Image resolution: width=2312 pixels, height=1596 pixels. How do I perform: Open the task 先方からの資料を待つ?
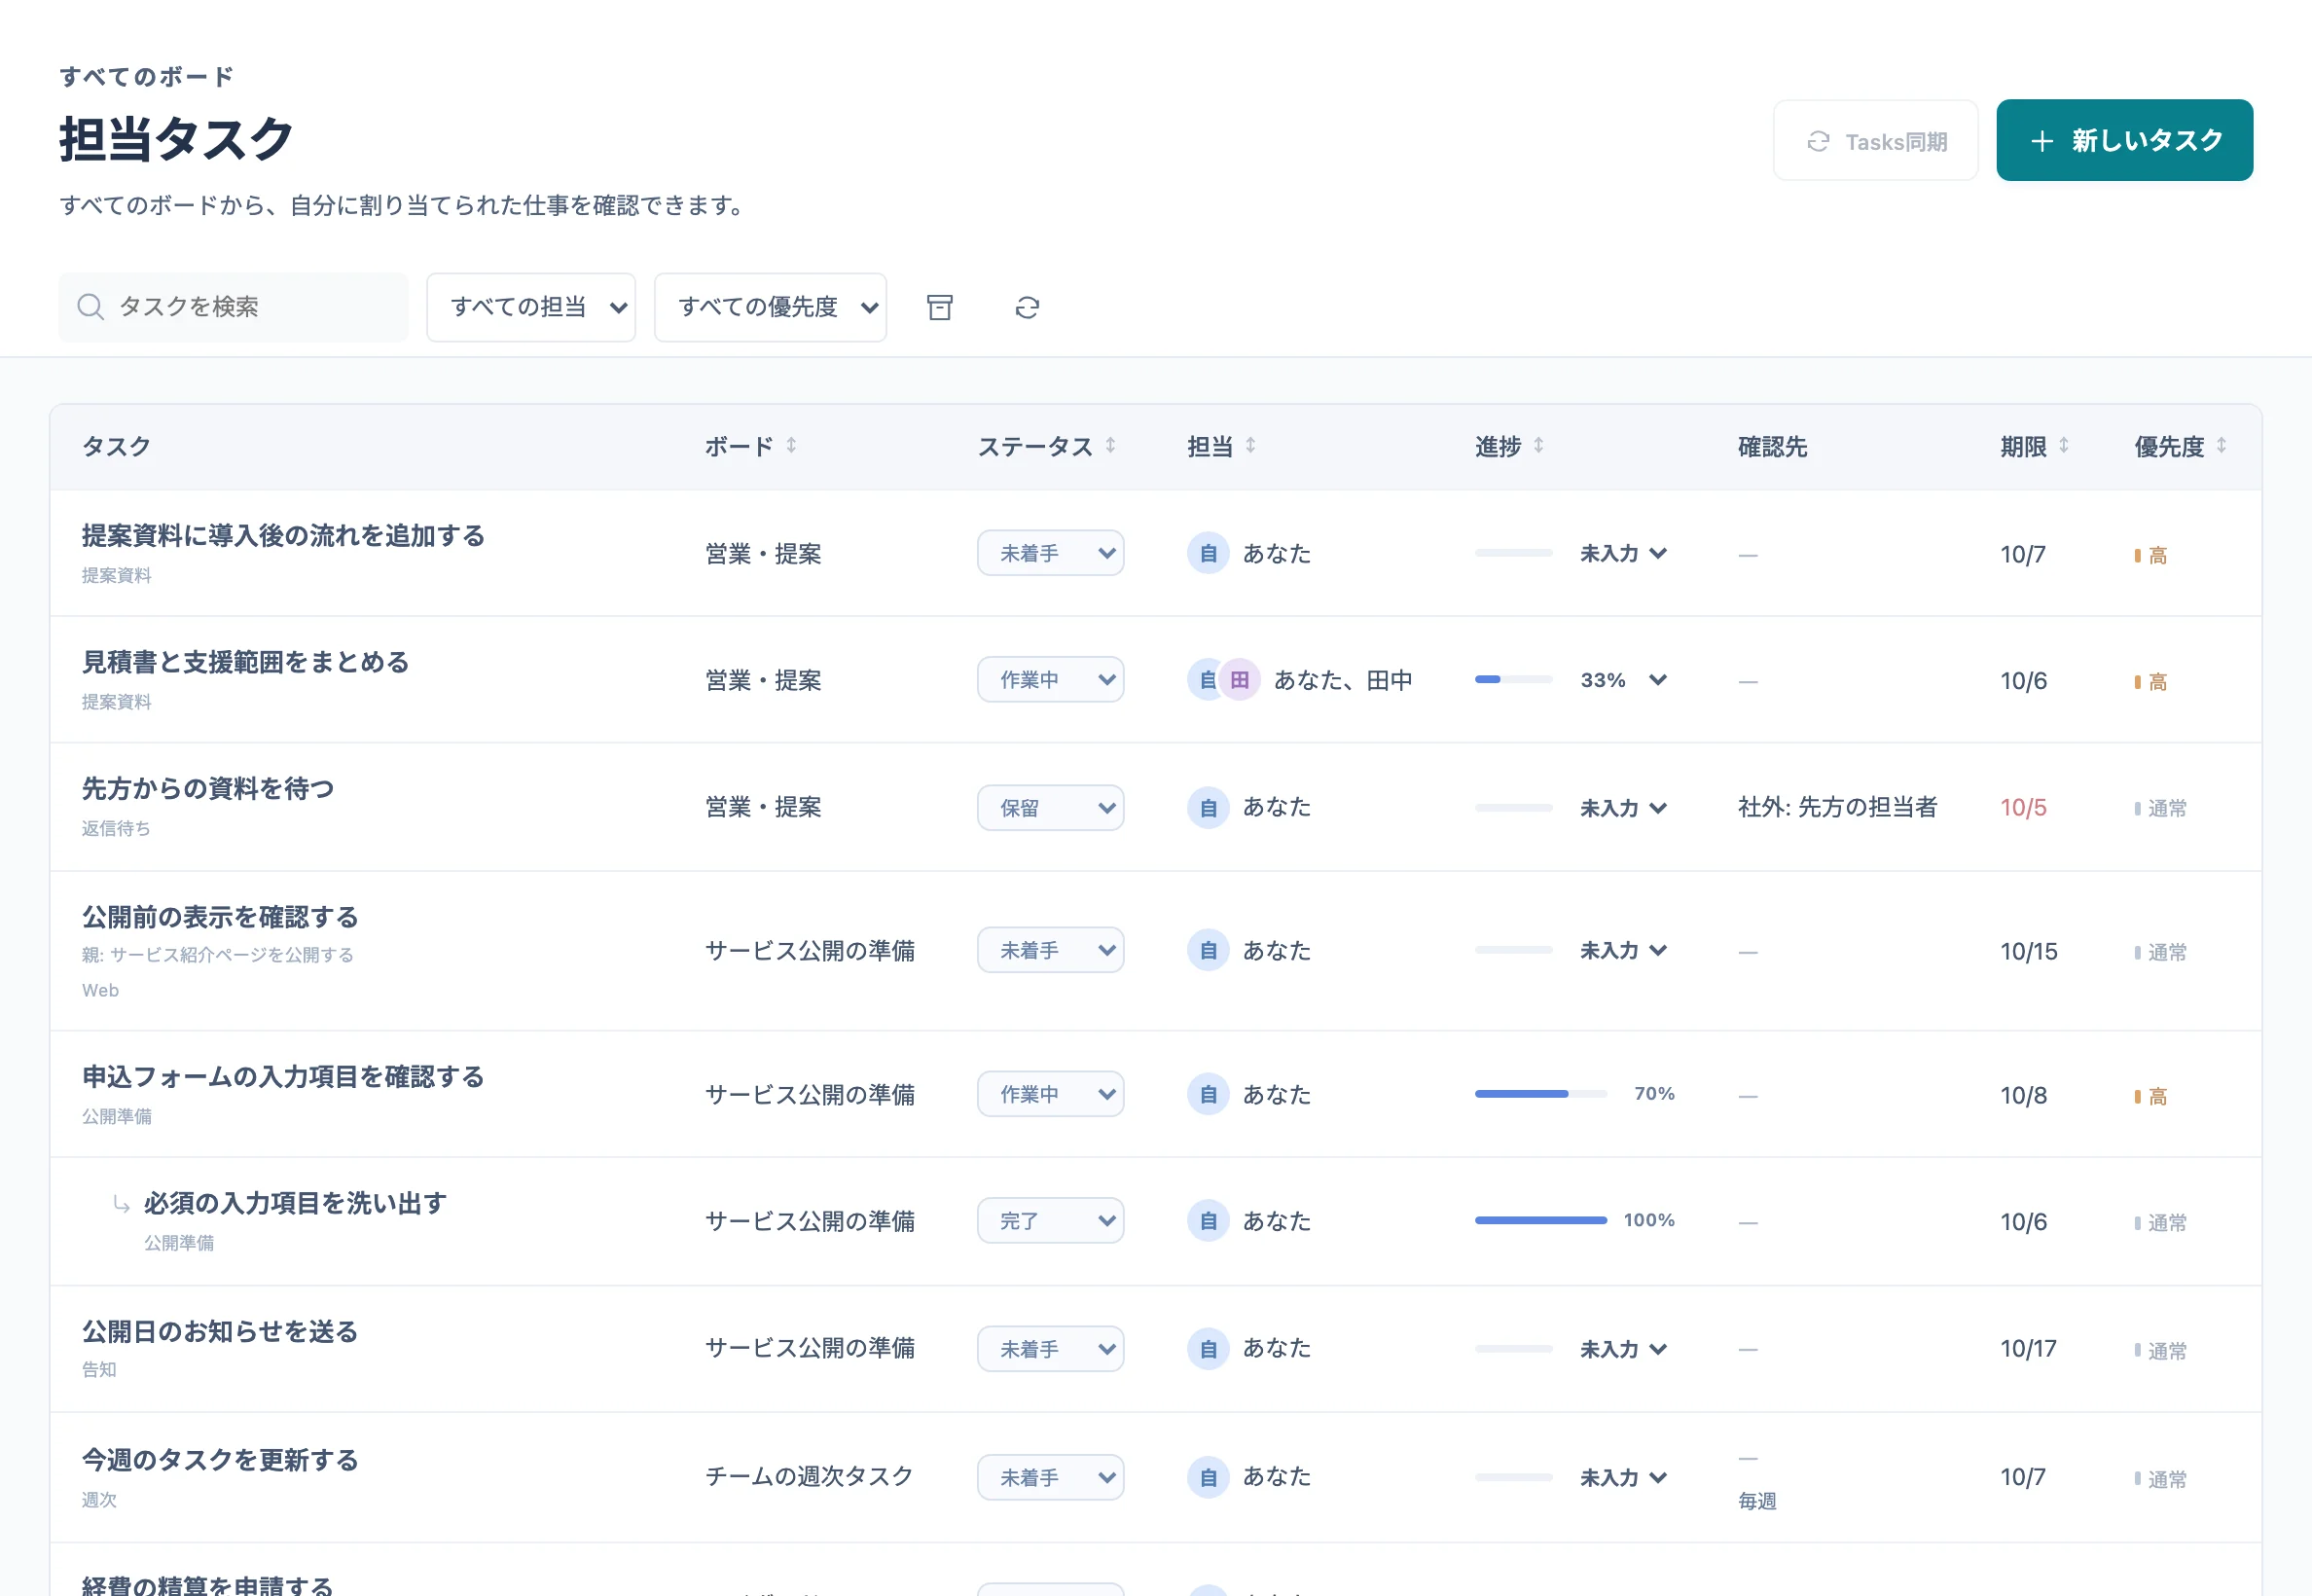point(208,788)
